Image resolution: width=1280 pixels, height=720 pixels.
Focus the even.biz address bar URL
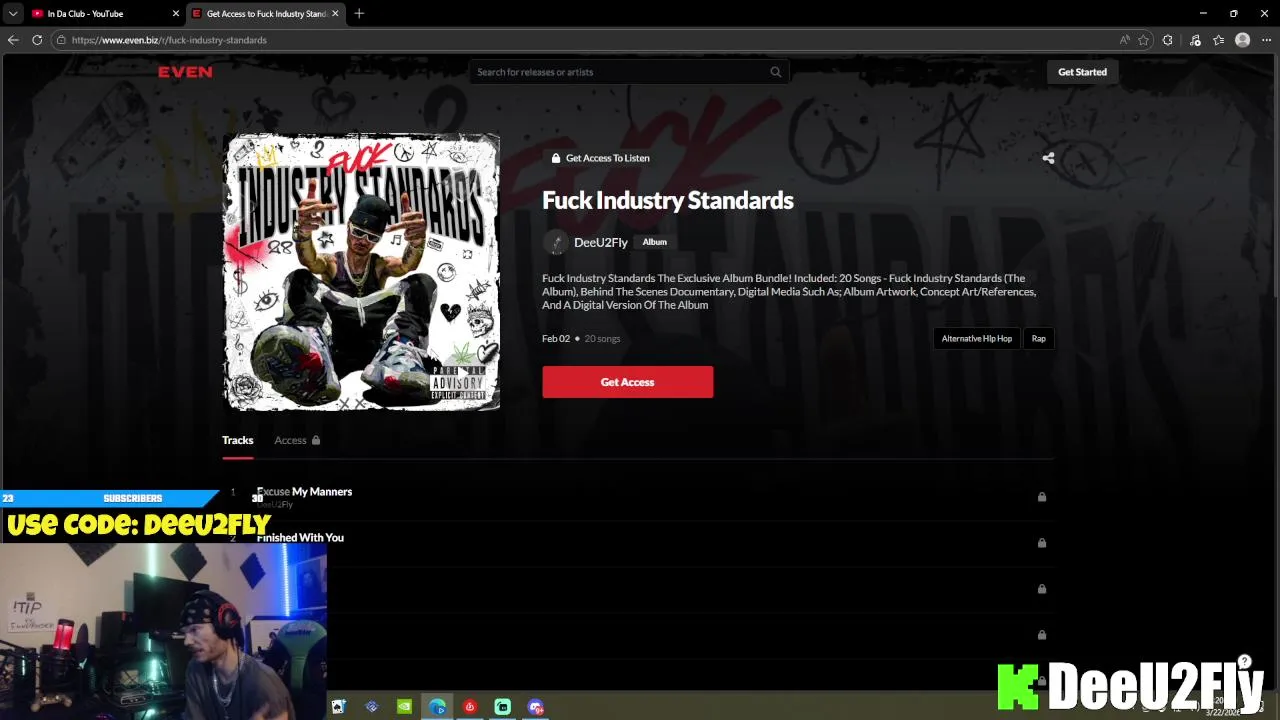(x=169, y=40)
